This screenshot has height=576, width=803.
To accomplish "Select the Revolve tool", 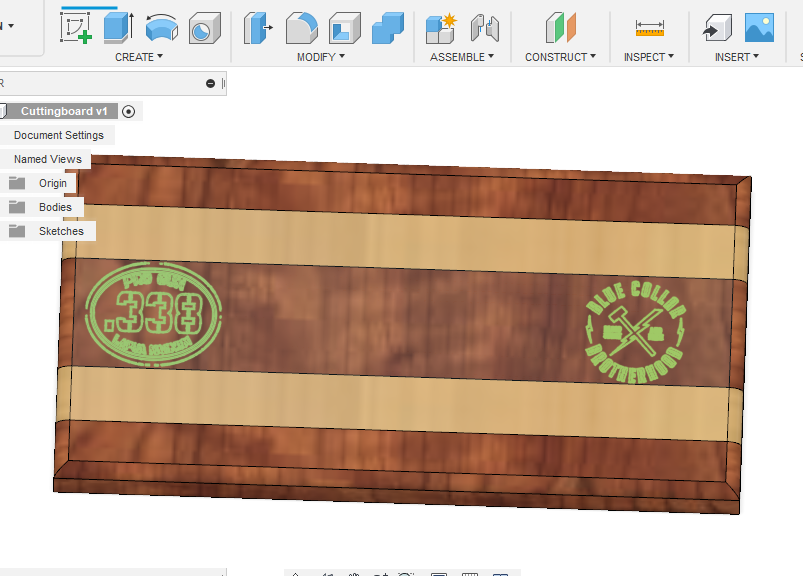I will tap(162, 28).
